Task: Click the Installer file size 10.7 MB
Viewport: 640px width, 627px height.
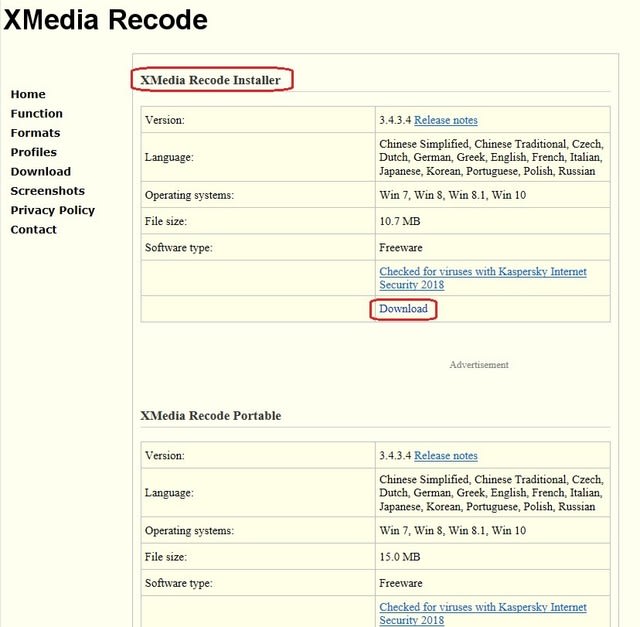Action: click(400, 221)
